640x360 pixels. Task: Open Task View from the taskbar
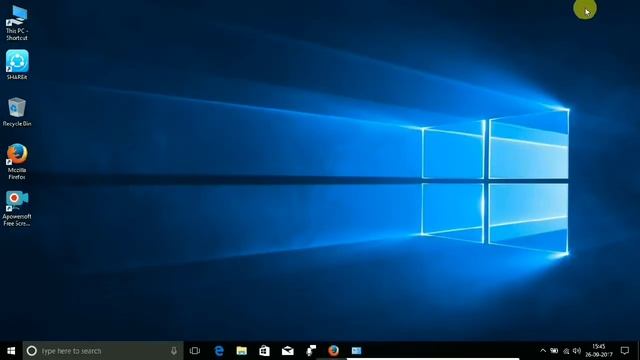[x=195, y=351]
